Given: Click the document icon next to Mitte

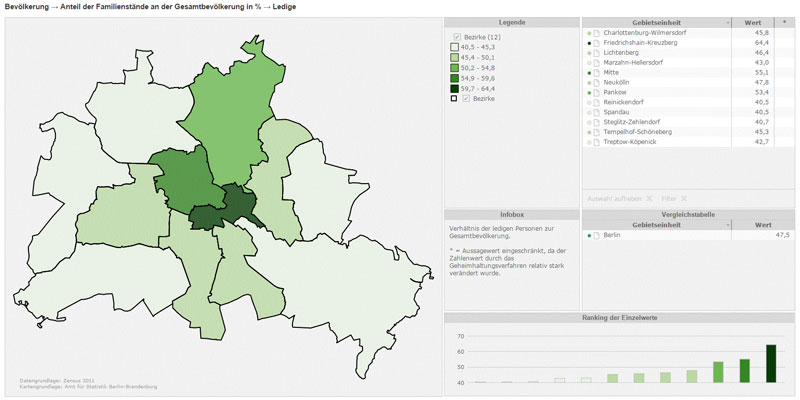Looking at the screenshot, I should pyautogui.click(x=596, y=73).
